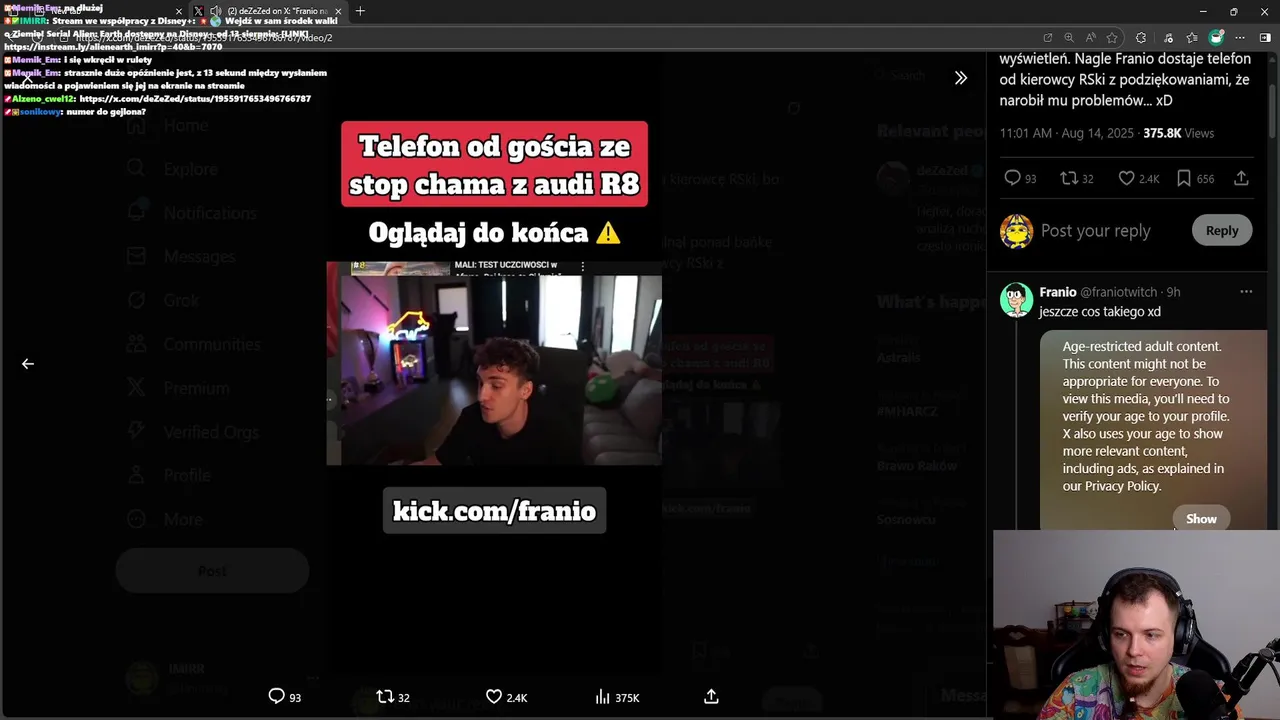This screenshot has width=1280, height=720.
Task: Mute the tab with the speaker icon
Action: click(x=215, y=11)
